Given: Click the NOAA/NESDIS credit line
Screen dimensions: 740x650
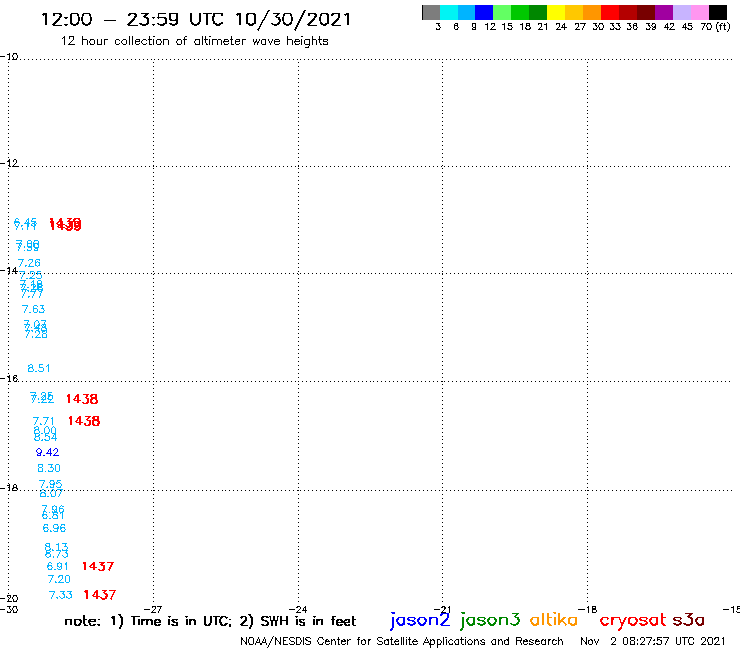Looking at the screenshot, I should point(402,641).
